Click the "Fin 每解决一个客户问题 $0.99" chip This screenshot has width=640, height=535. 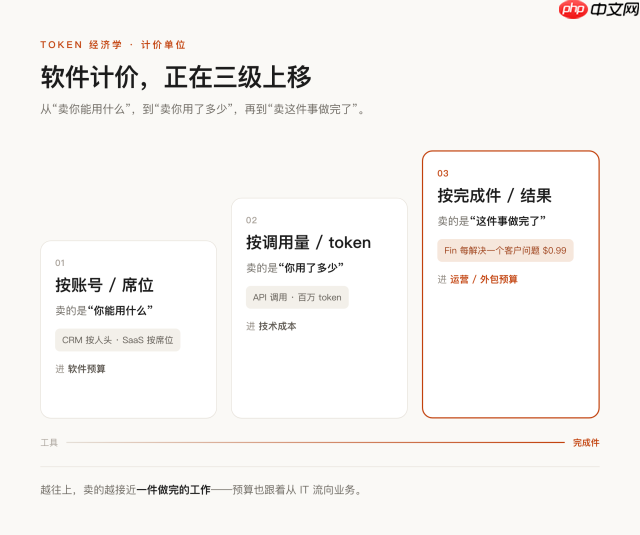coord(505,251)
